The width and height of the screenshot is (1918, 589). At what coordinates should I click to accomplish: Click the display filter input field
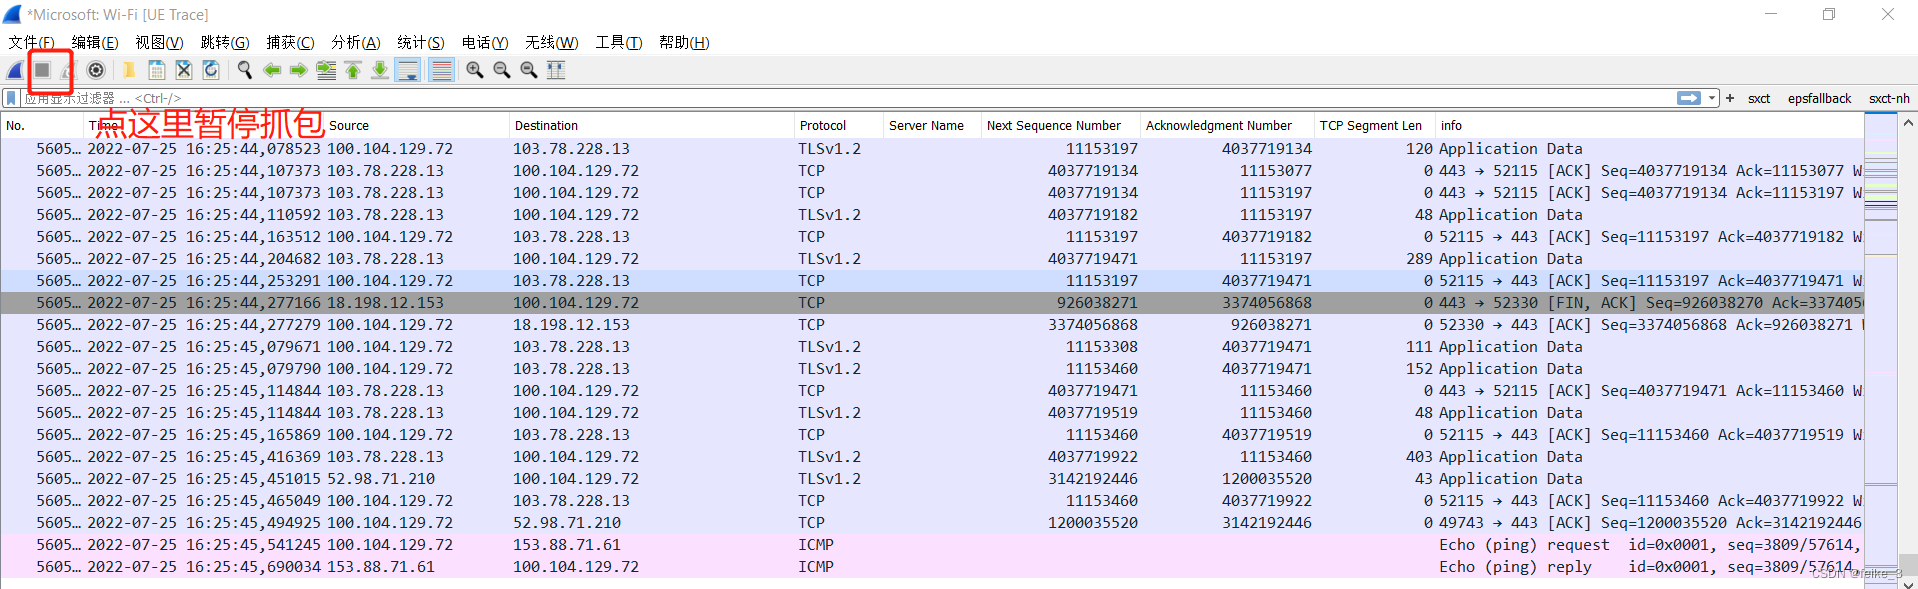pos(848,98)
